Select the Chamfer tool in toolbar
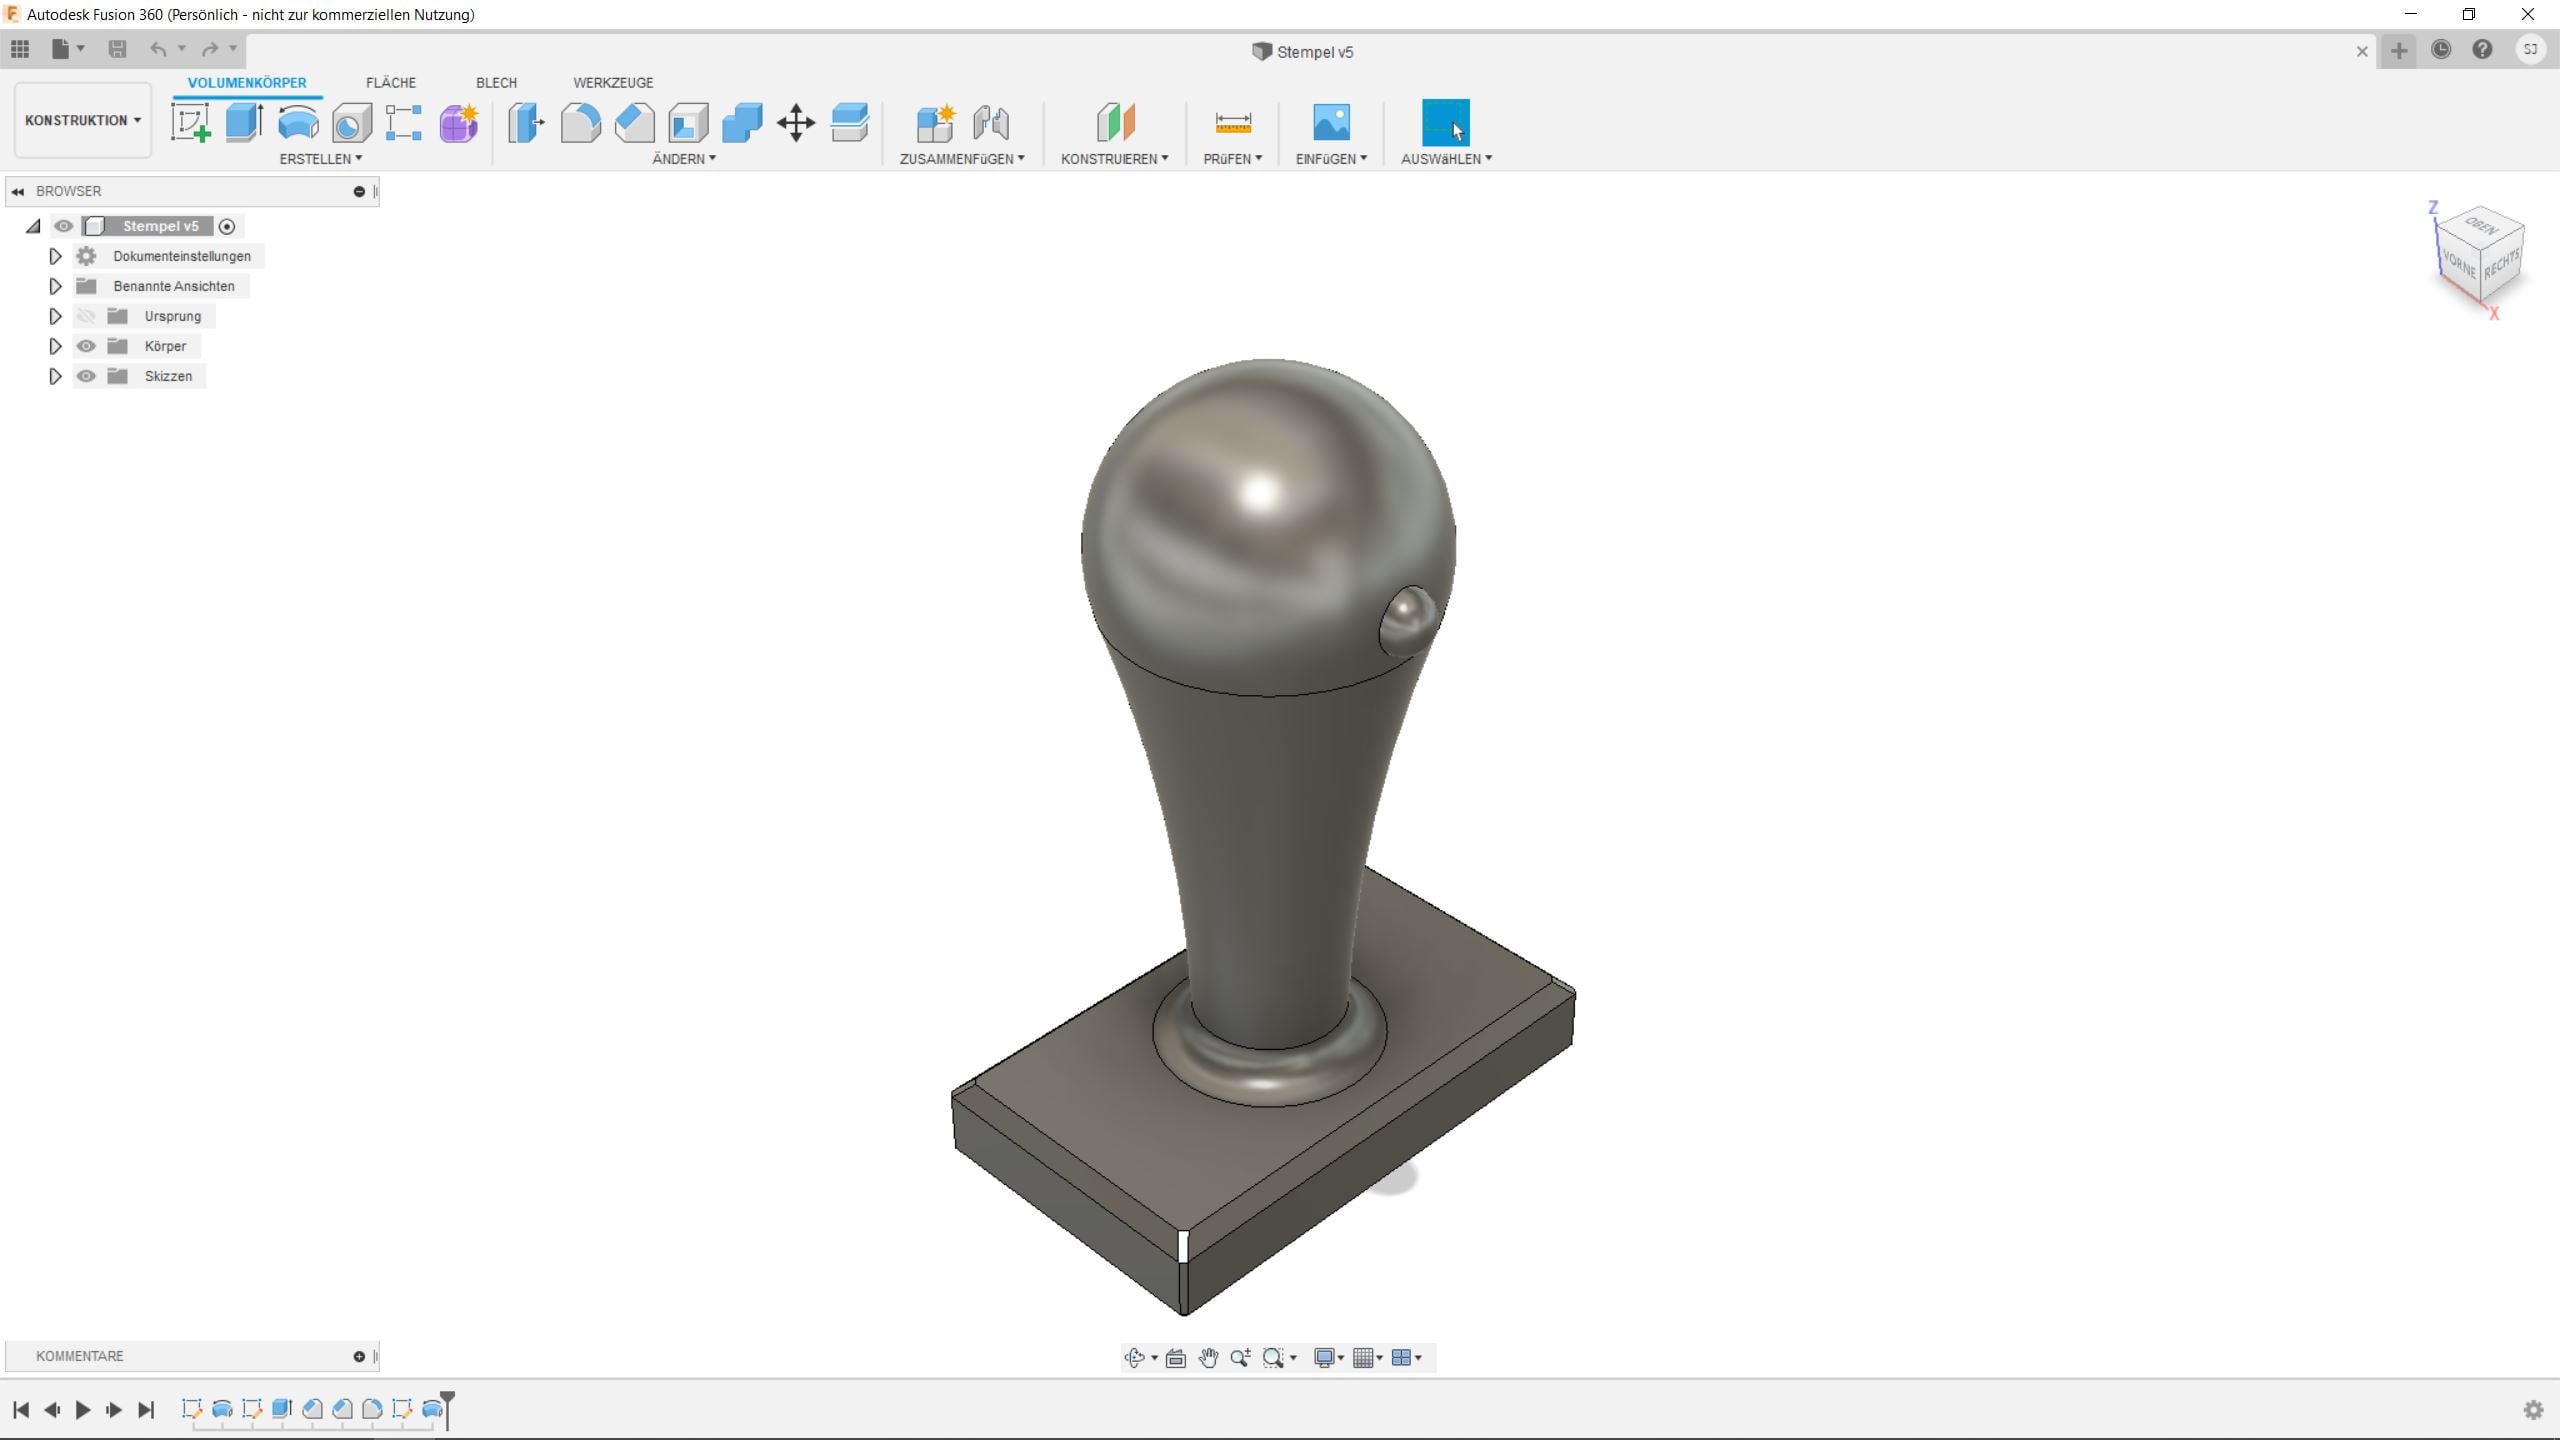 [x=634, y=123]
